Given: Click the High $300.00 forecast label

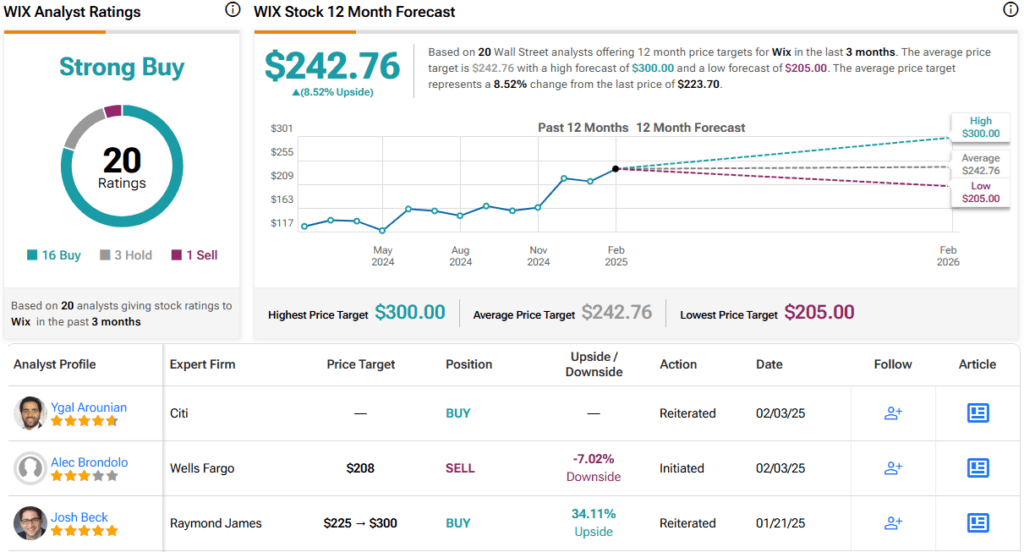Looking at the screenshot, I should [x=980, y=127].
